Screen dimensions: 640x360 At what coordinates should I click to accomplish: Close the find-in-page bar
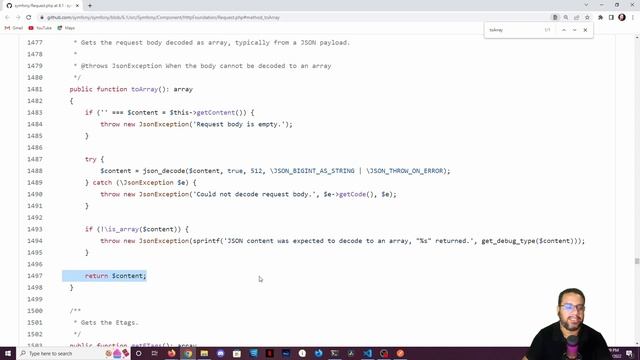[x=585, y=30]
